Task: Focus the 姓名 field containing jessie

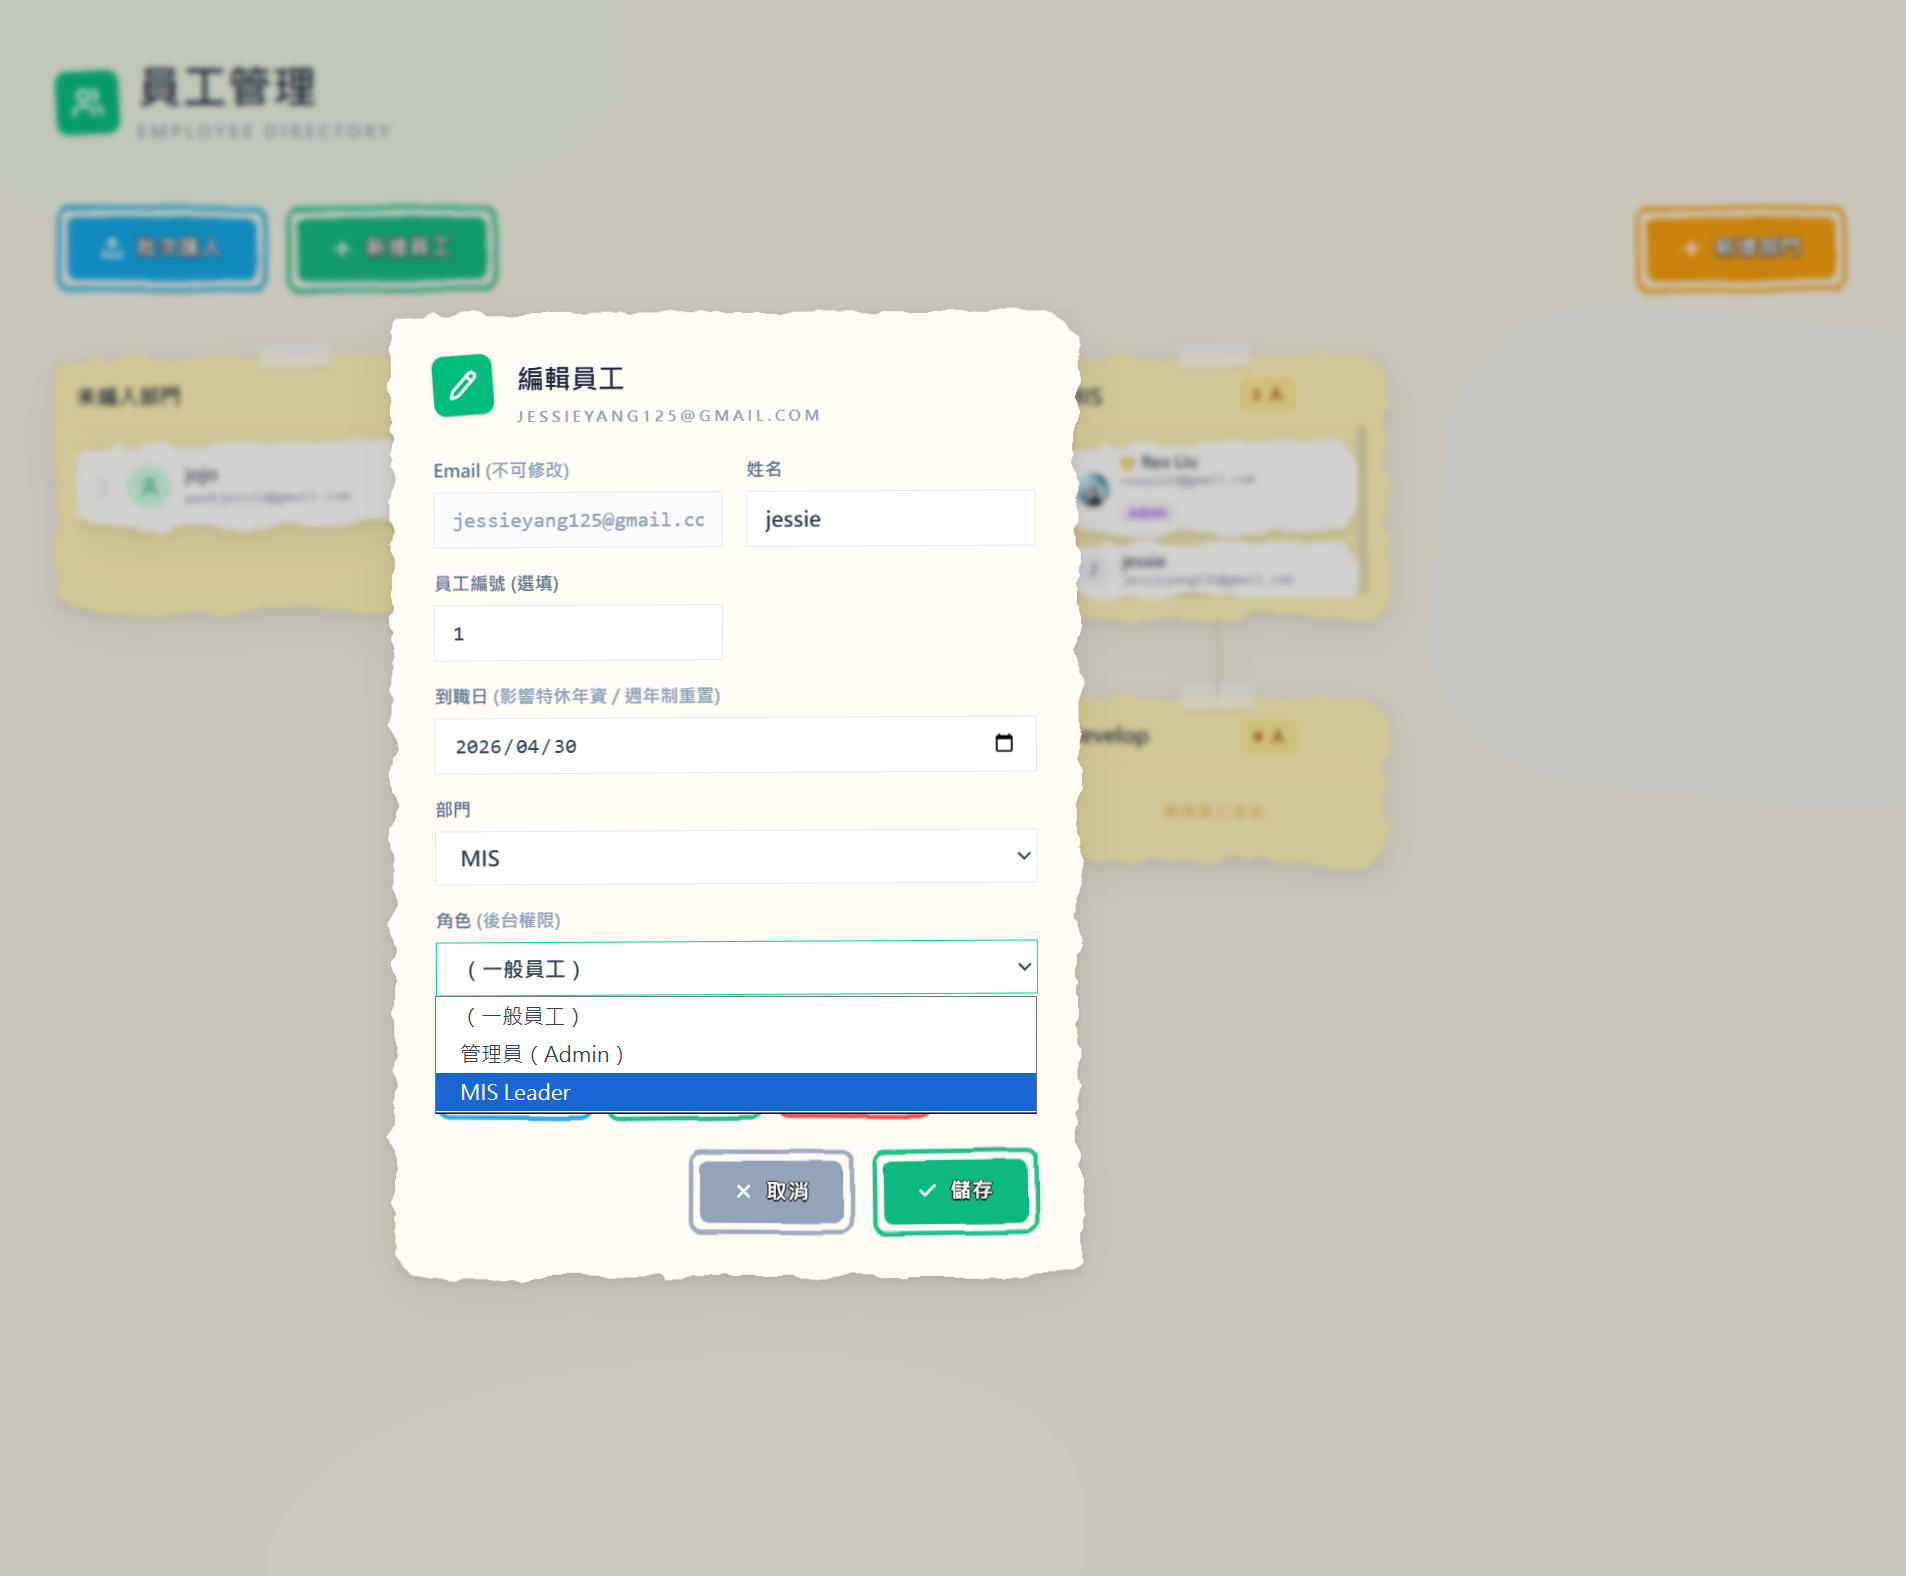Action: tap(890, 518)
